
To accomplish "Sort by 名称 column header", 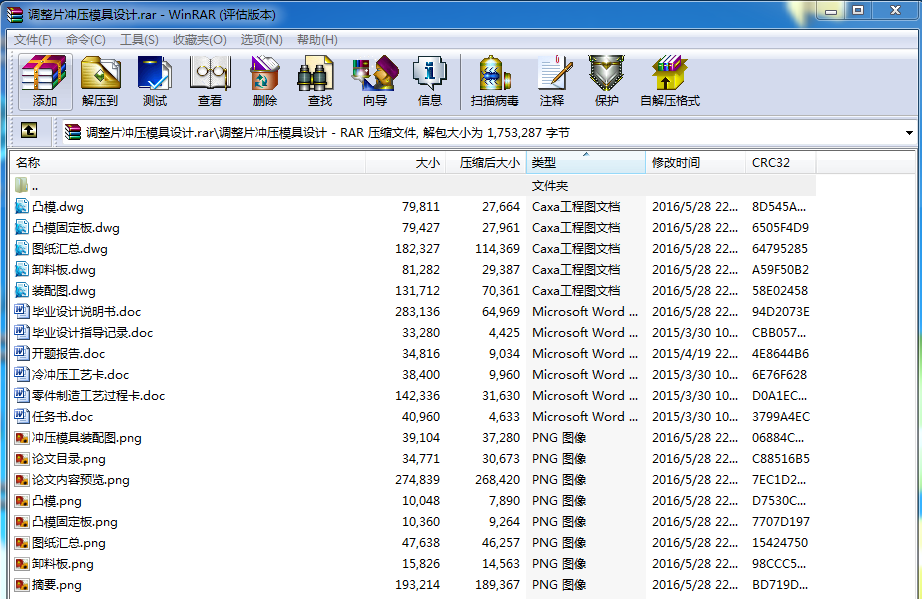I will pyautogui.click(x=188, y=162).
